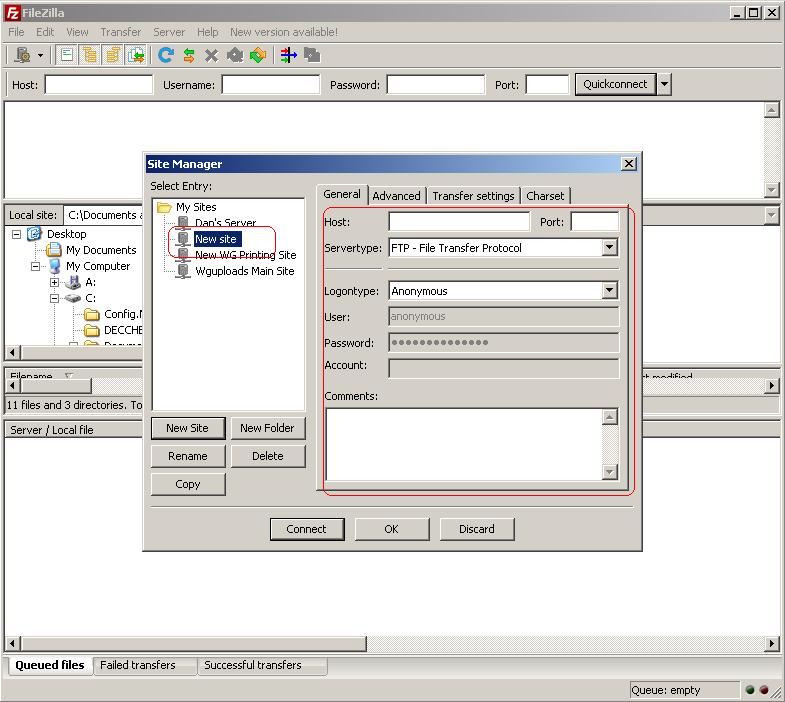The width and height of the screenshot is (785, 702).
Task: Click the Process Queue arrows icon
Action: 189,55
